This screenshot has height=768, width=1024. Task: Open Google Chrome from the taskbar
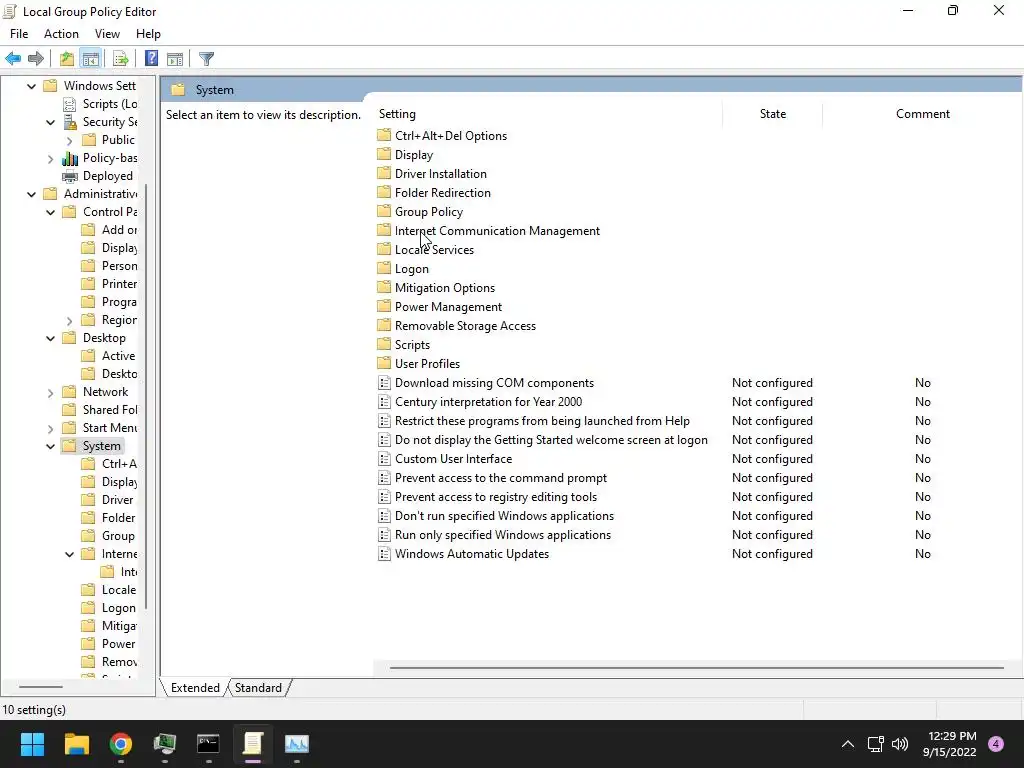(121, 744)
